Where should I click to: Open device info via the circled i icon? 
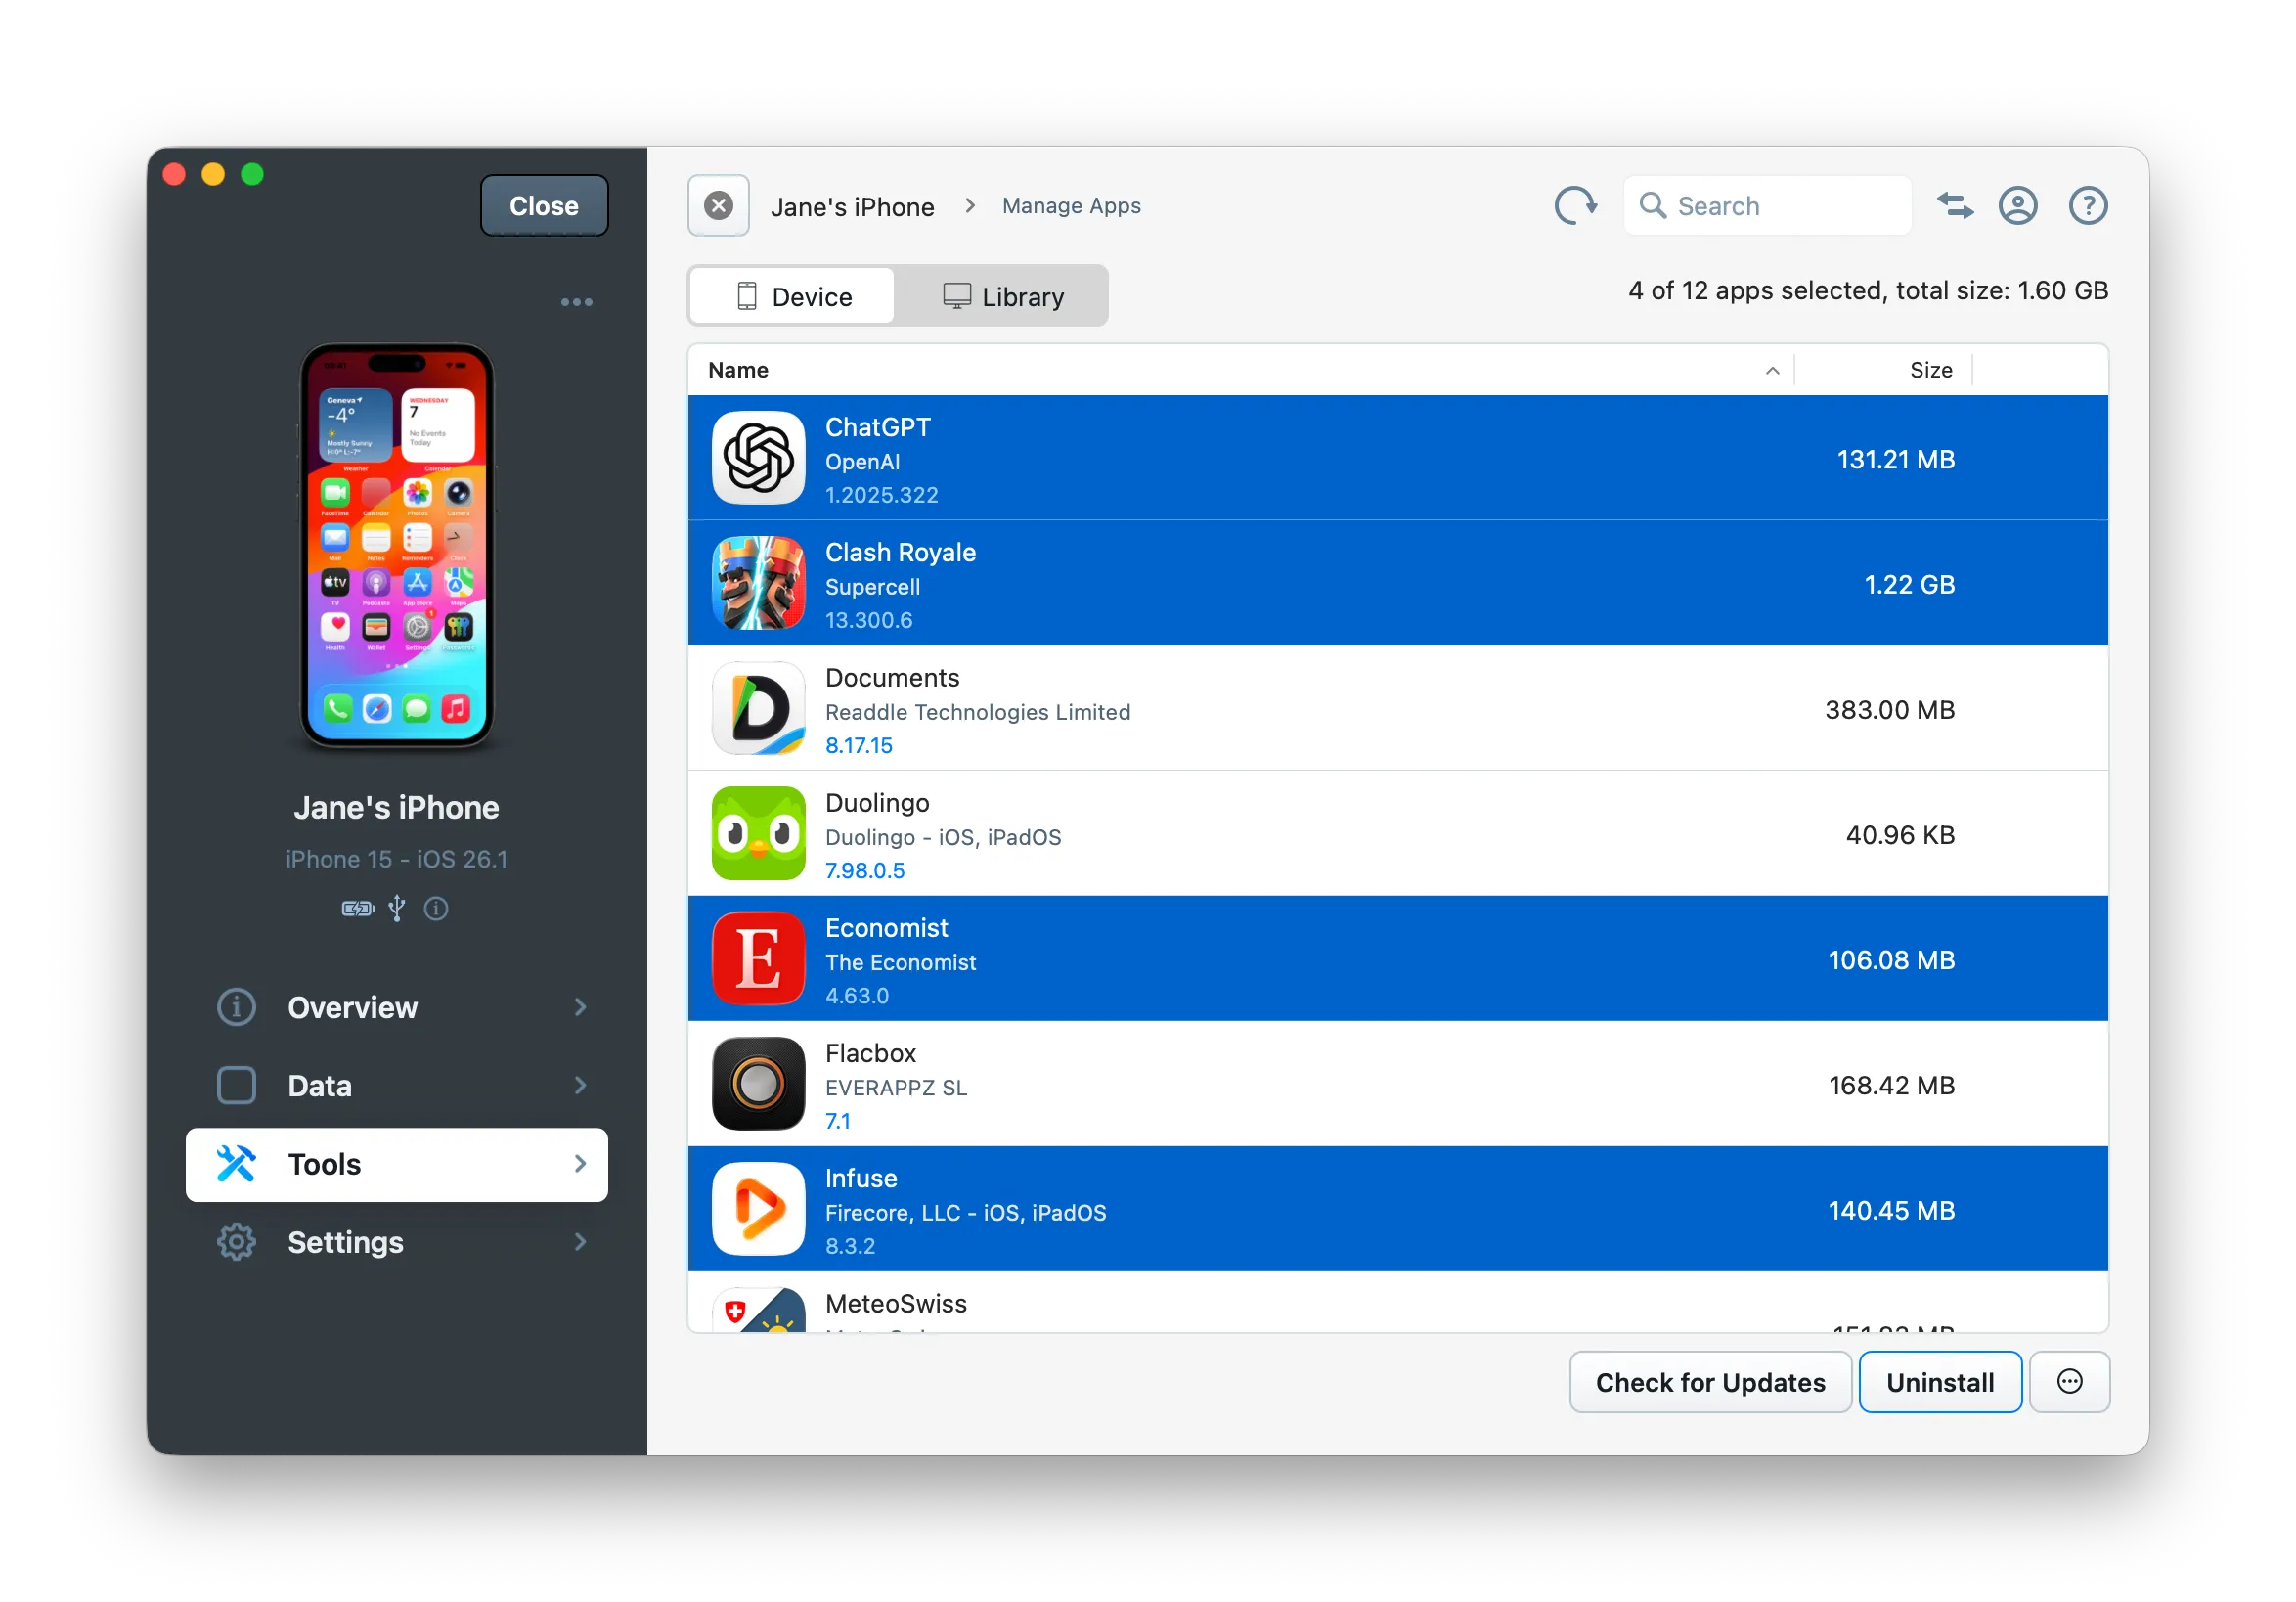(435, 908)
